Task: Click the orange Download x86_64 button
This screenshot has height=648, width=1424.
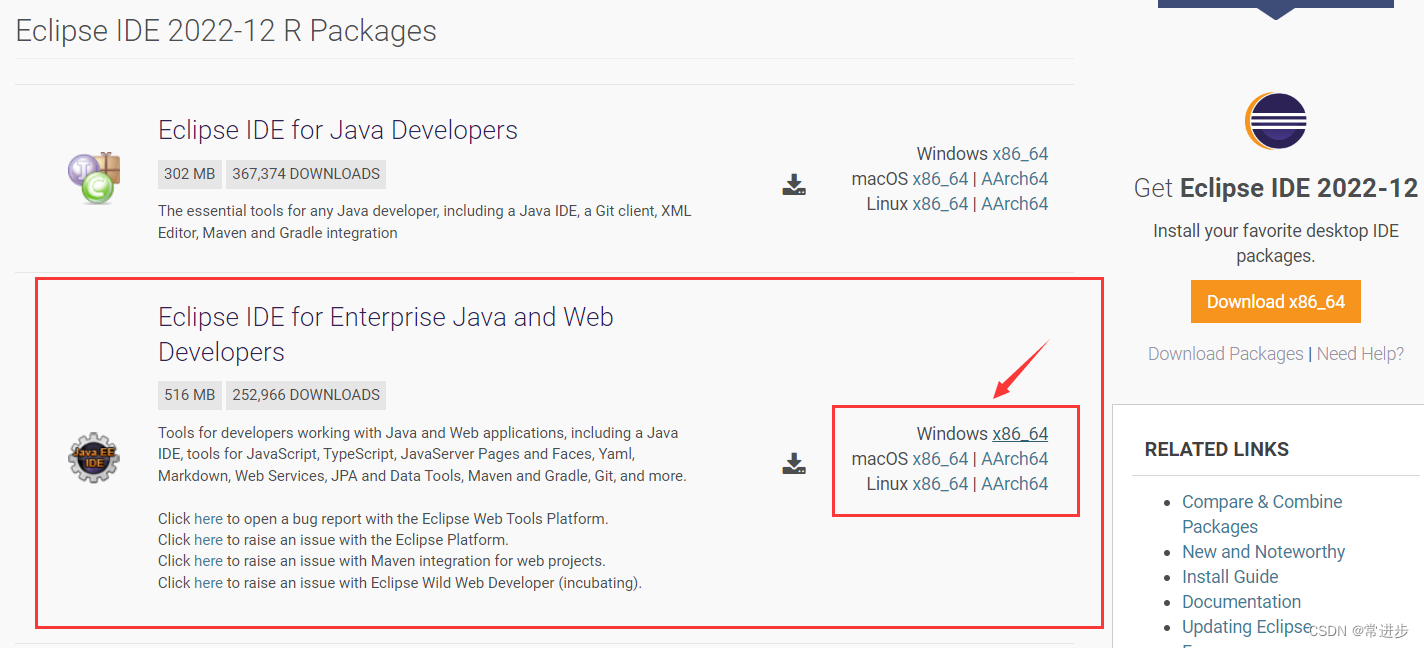Action: pyautogui.click(x=1276, y=302)
